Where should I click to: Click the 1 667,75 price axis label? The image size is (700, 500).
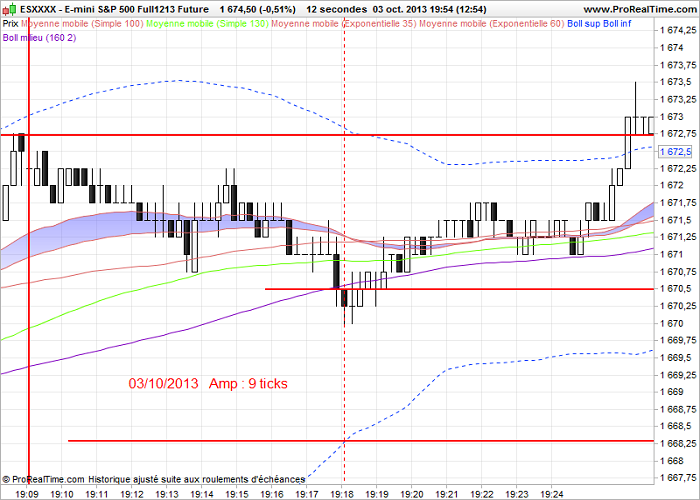click(x=678, y=478)
